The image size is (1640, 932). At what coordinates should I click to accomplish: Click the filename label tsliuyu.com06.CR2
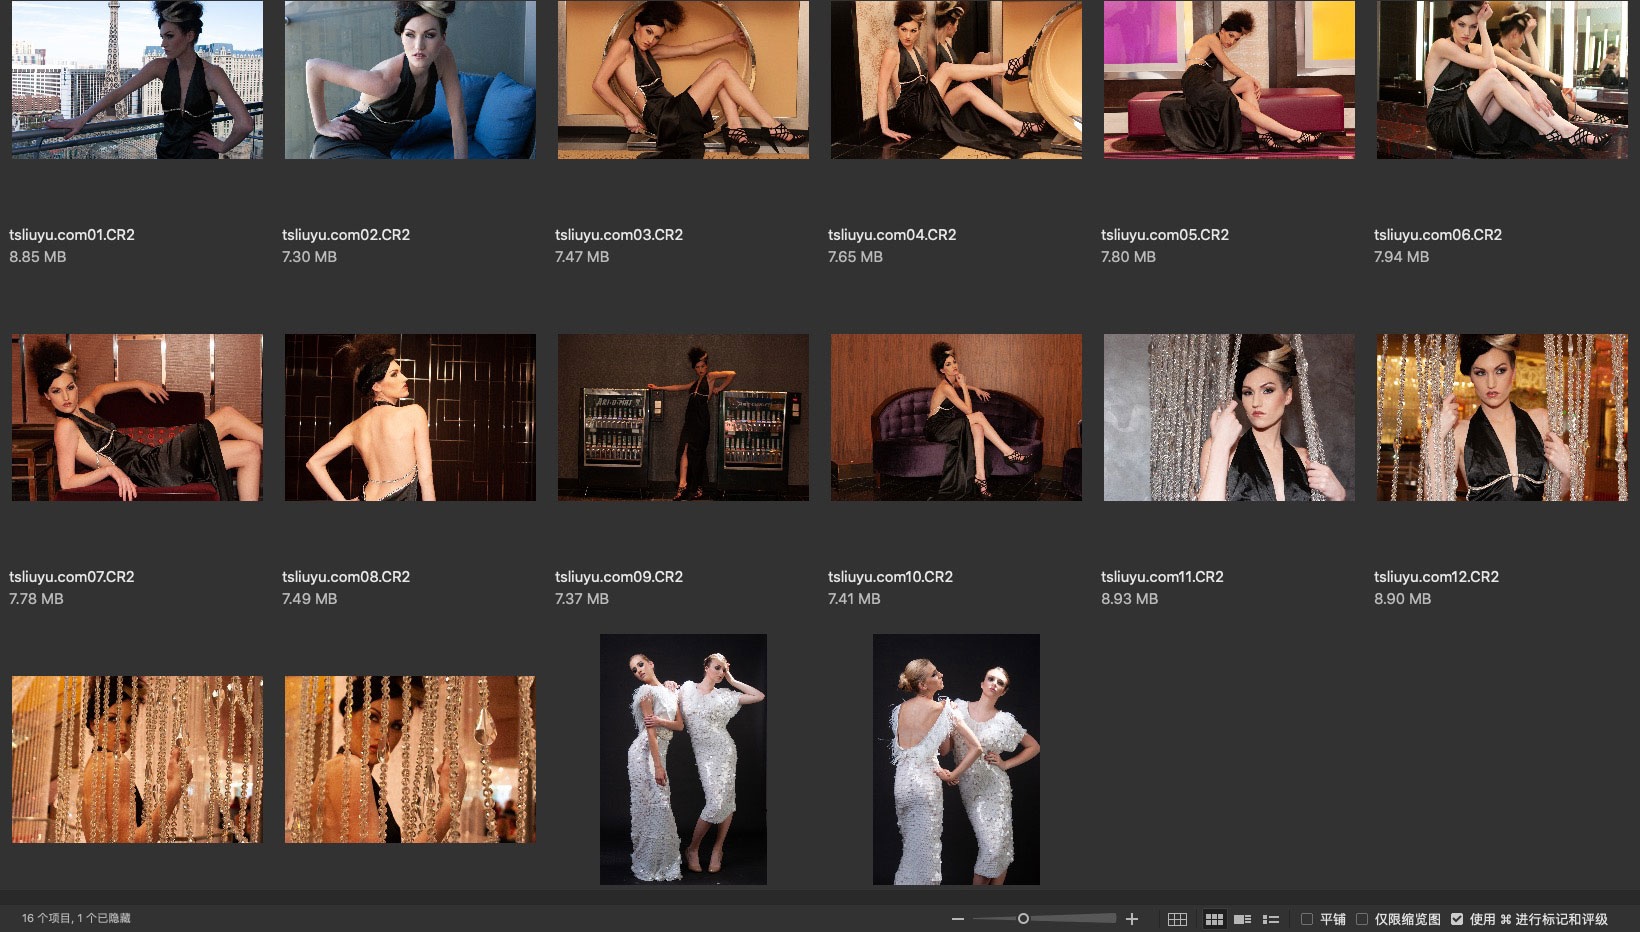click(x=1437, y=235)
